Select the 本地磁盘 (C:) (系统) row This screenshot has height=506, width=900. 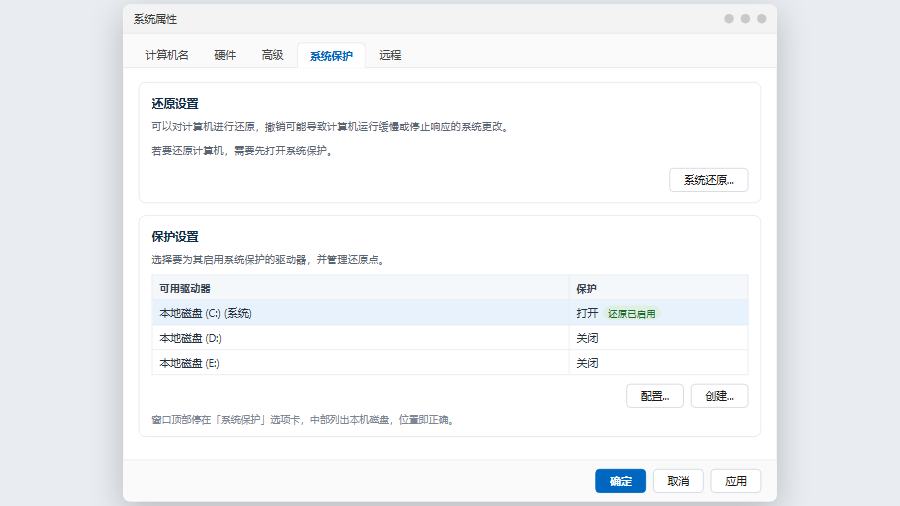click(449, 313)
